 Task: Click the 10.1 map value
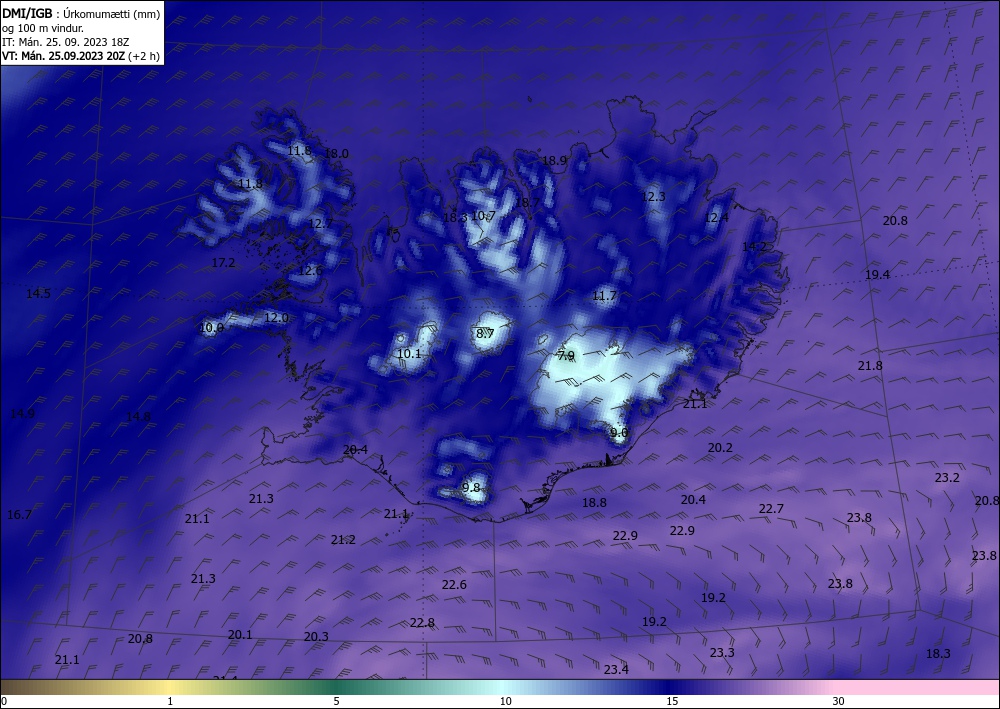coord(409,354)
